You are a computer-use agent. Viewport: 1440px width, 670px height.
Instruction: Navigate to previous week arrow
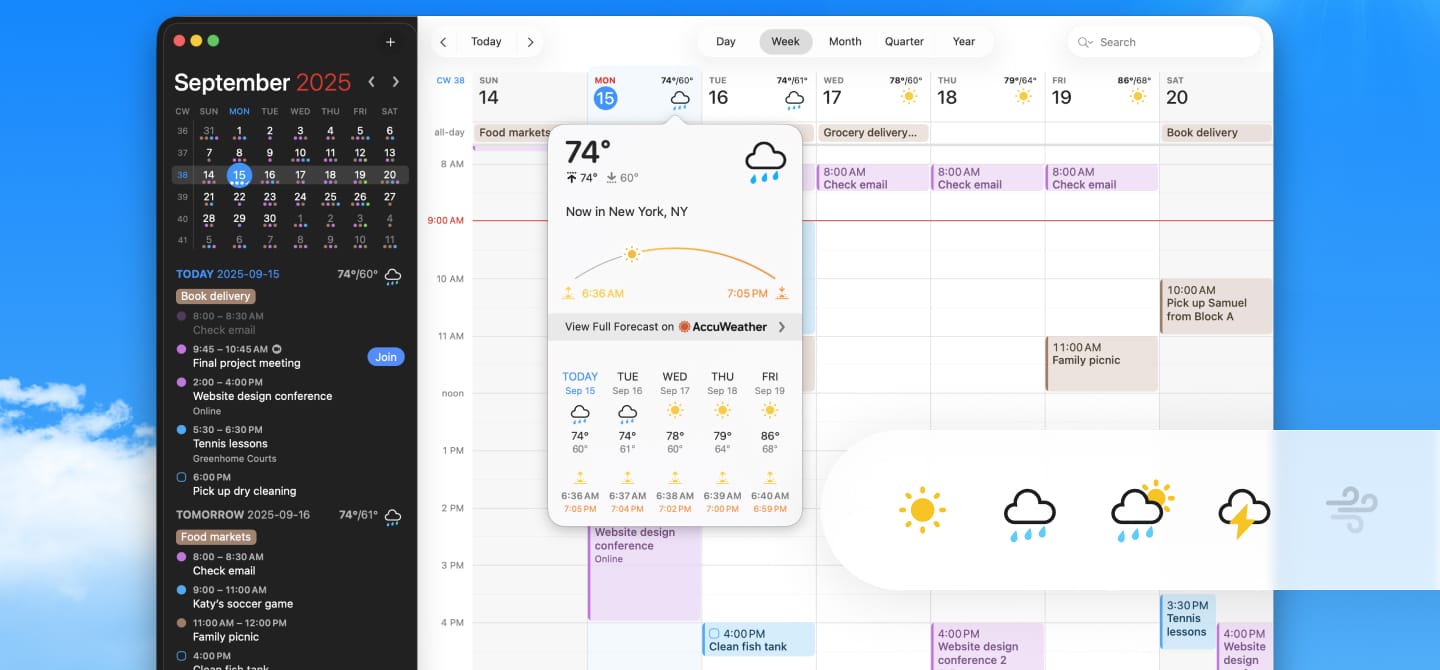[x=443, y=42]
